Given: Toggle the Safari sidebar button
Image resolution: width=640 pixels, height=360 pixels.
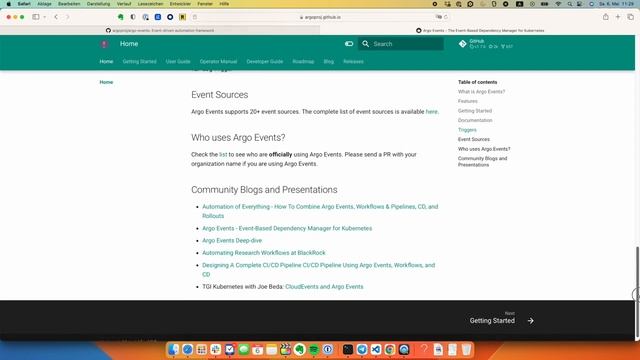Looking at the screenshot, I should (36, 17).
